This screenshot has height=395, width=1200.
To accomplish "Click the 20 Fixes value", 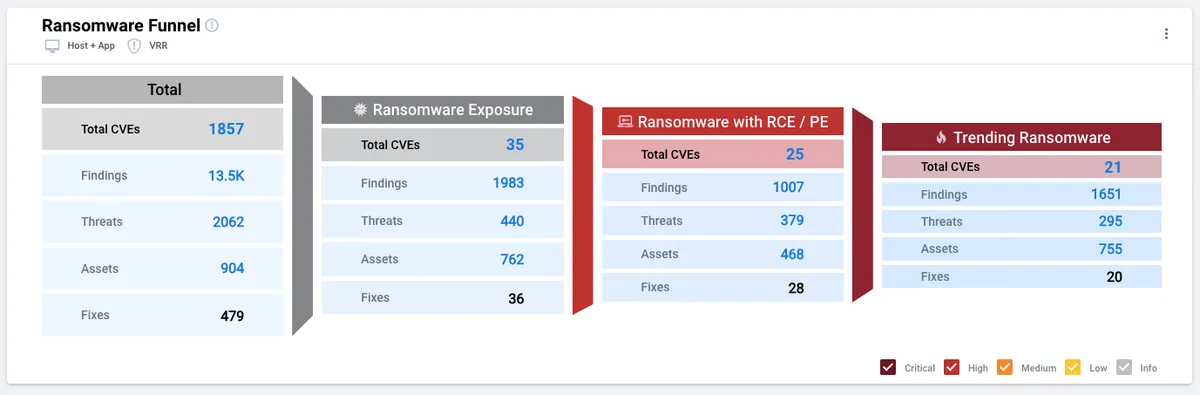I will (x=1114, y=277).
